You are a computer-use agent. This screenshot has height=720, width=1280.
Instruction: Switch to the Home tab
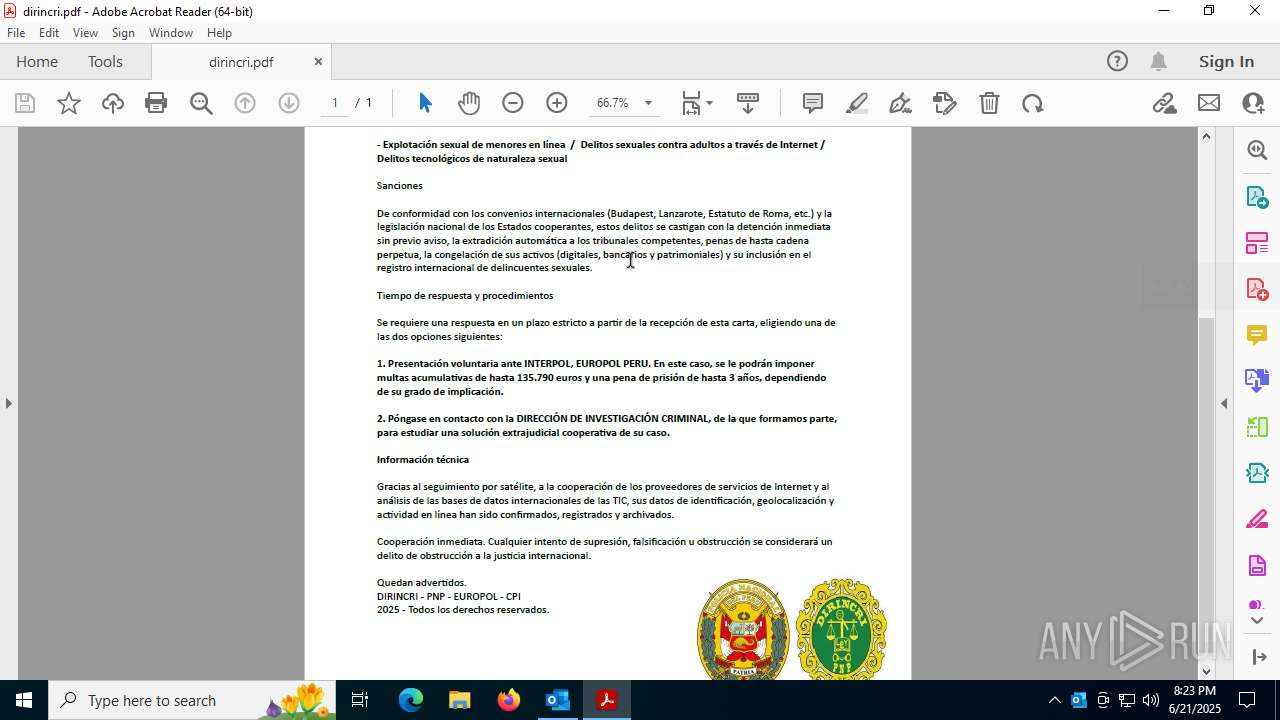coord(37,61)
